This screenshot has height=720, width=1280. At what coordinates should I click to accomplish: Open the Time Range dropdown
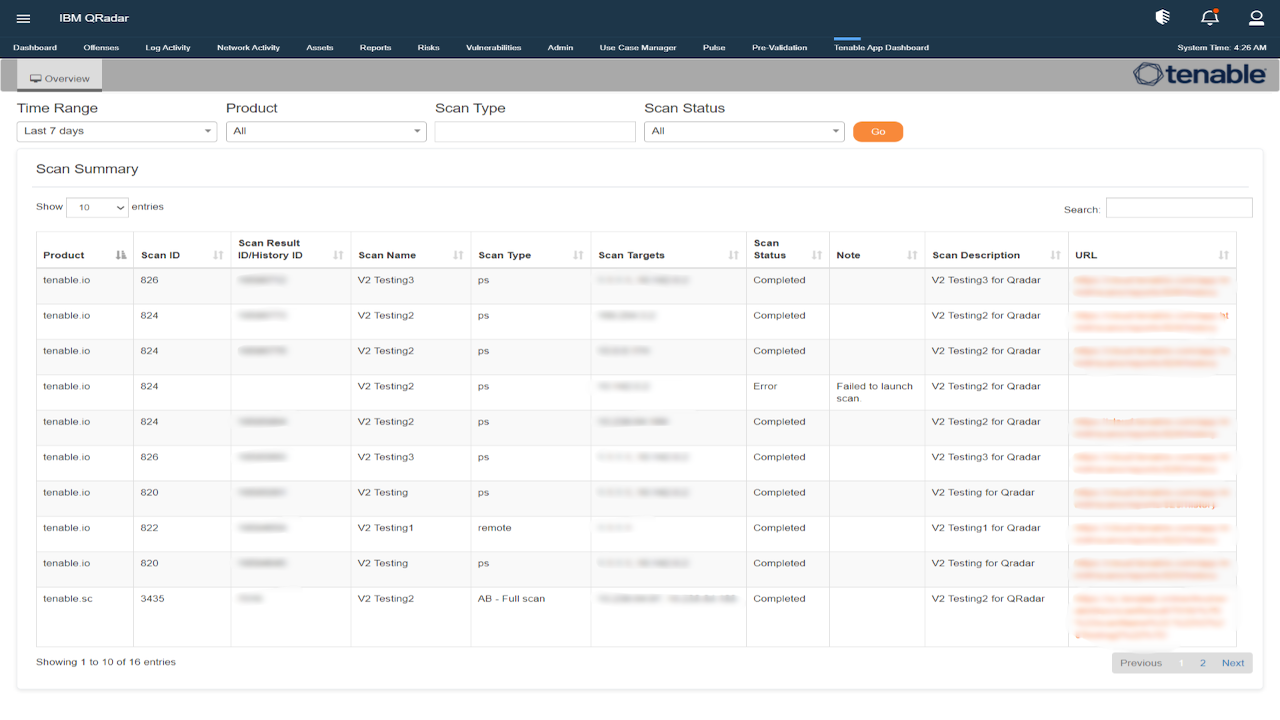(116, 131)
